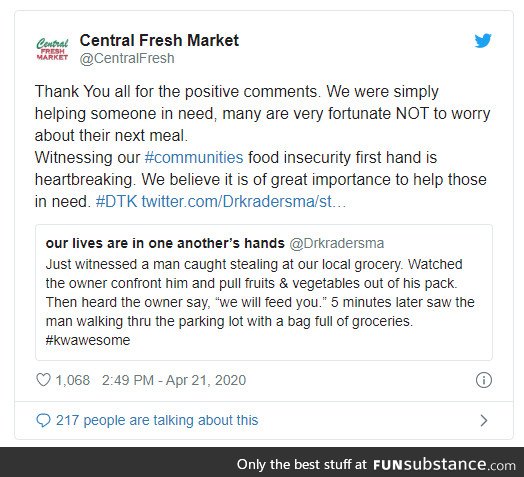Open the quoted tweet body text

260,302
